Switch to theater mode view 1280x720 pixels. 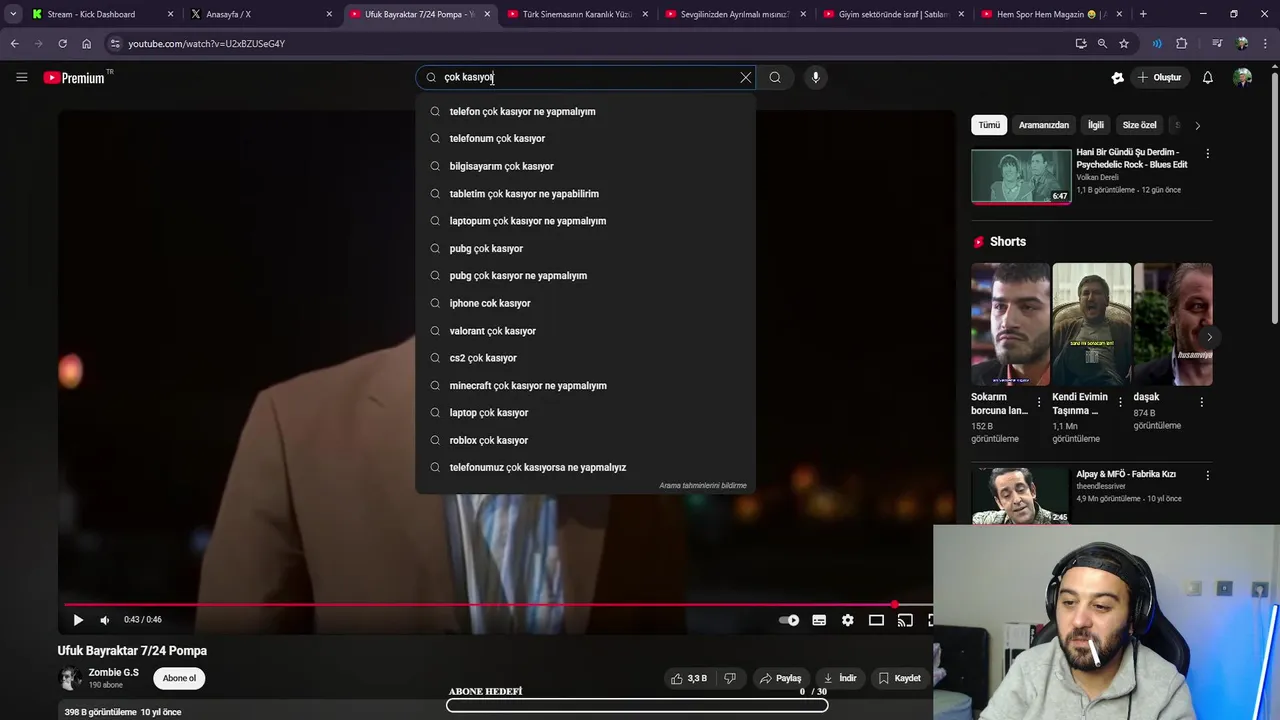tap(876, 620)
